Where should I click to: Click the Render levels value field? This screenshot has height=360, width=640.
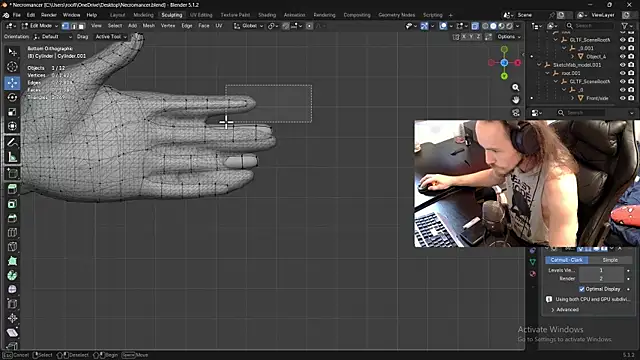(x=601, y=278)
